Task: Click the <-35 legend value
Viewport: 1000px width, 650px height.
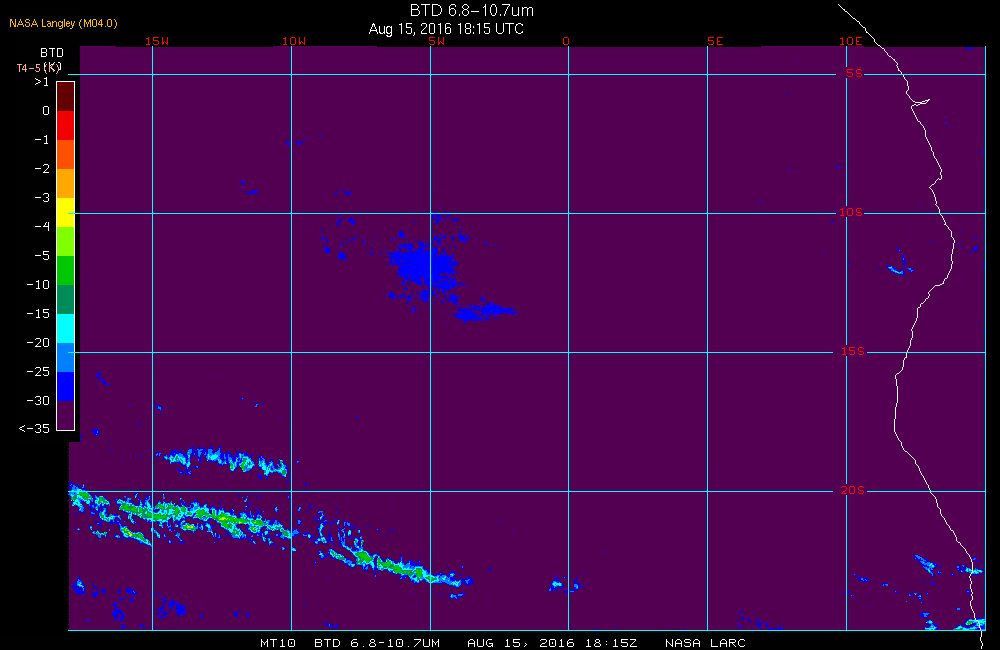Action: coord(34,429)
